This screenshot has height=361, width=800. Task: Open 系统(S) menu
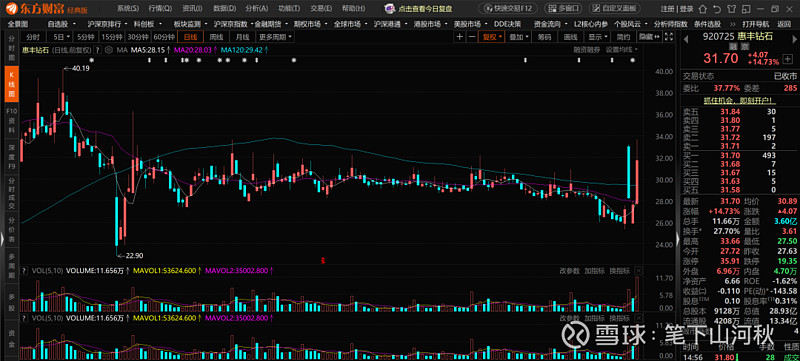[x=128, y=9]
